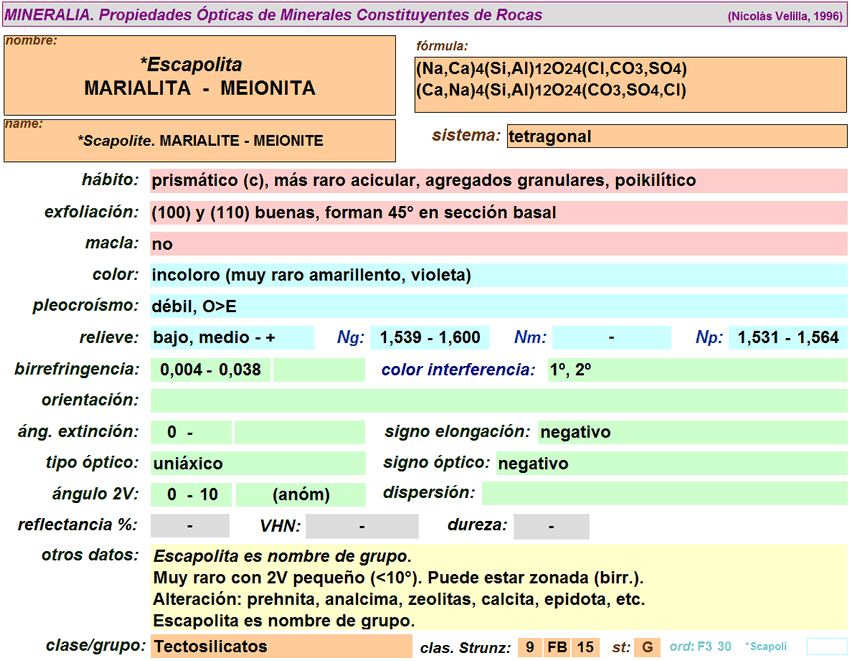Select the Ng refractive index field
This screenshot has width=850, height=661.
(429, 338)
